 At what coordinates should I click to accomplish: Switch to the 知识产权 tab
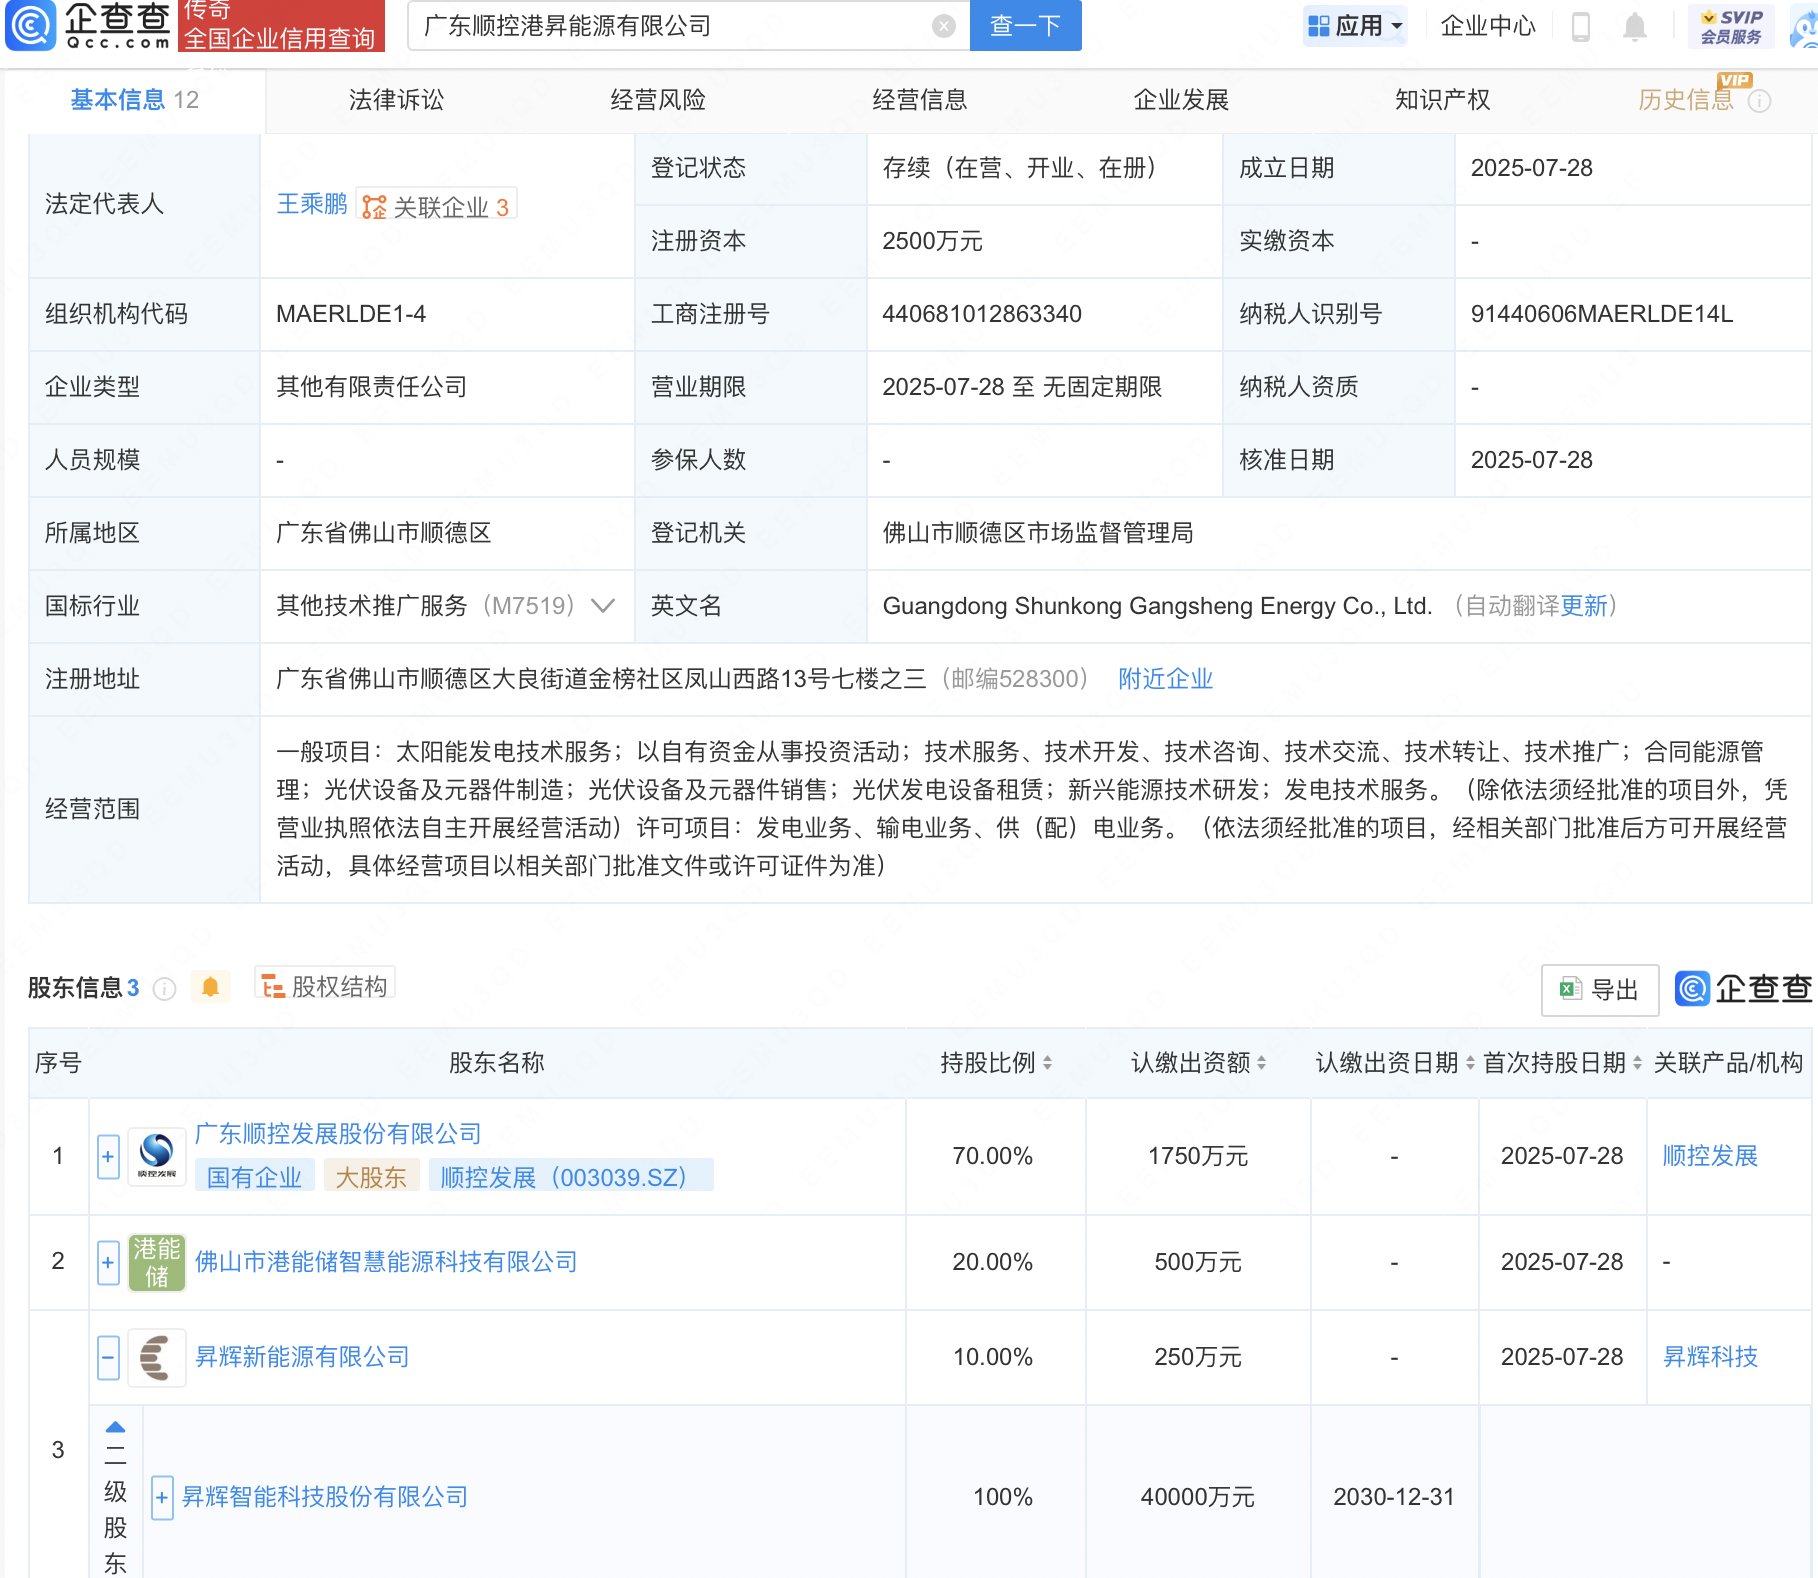pyautogui.click(x=1443, y=100)
